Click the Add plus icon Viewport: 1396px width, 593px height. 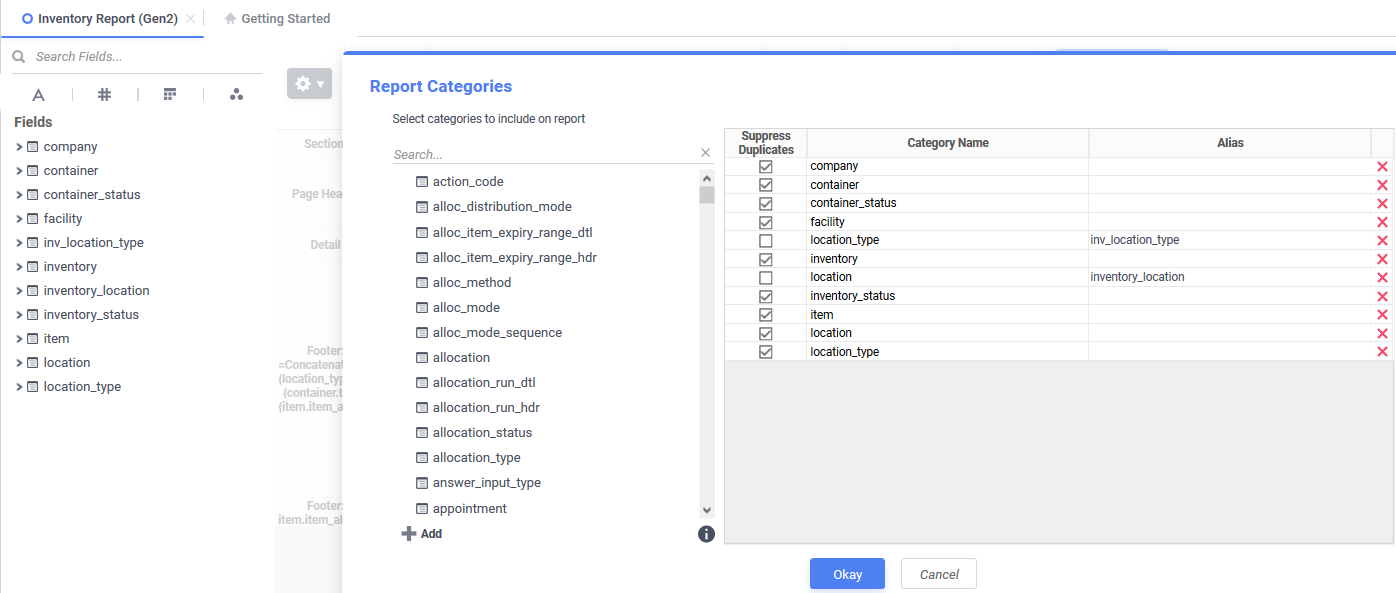[x=408, y=534]
